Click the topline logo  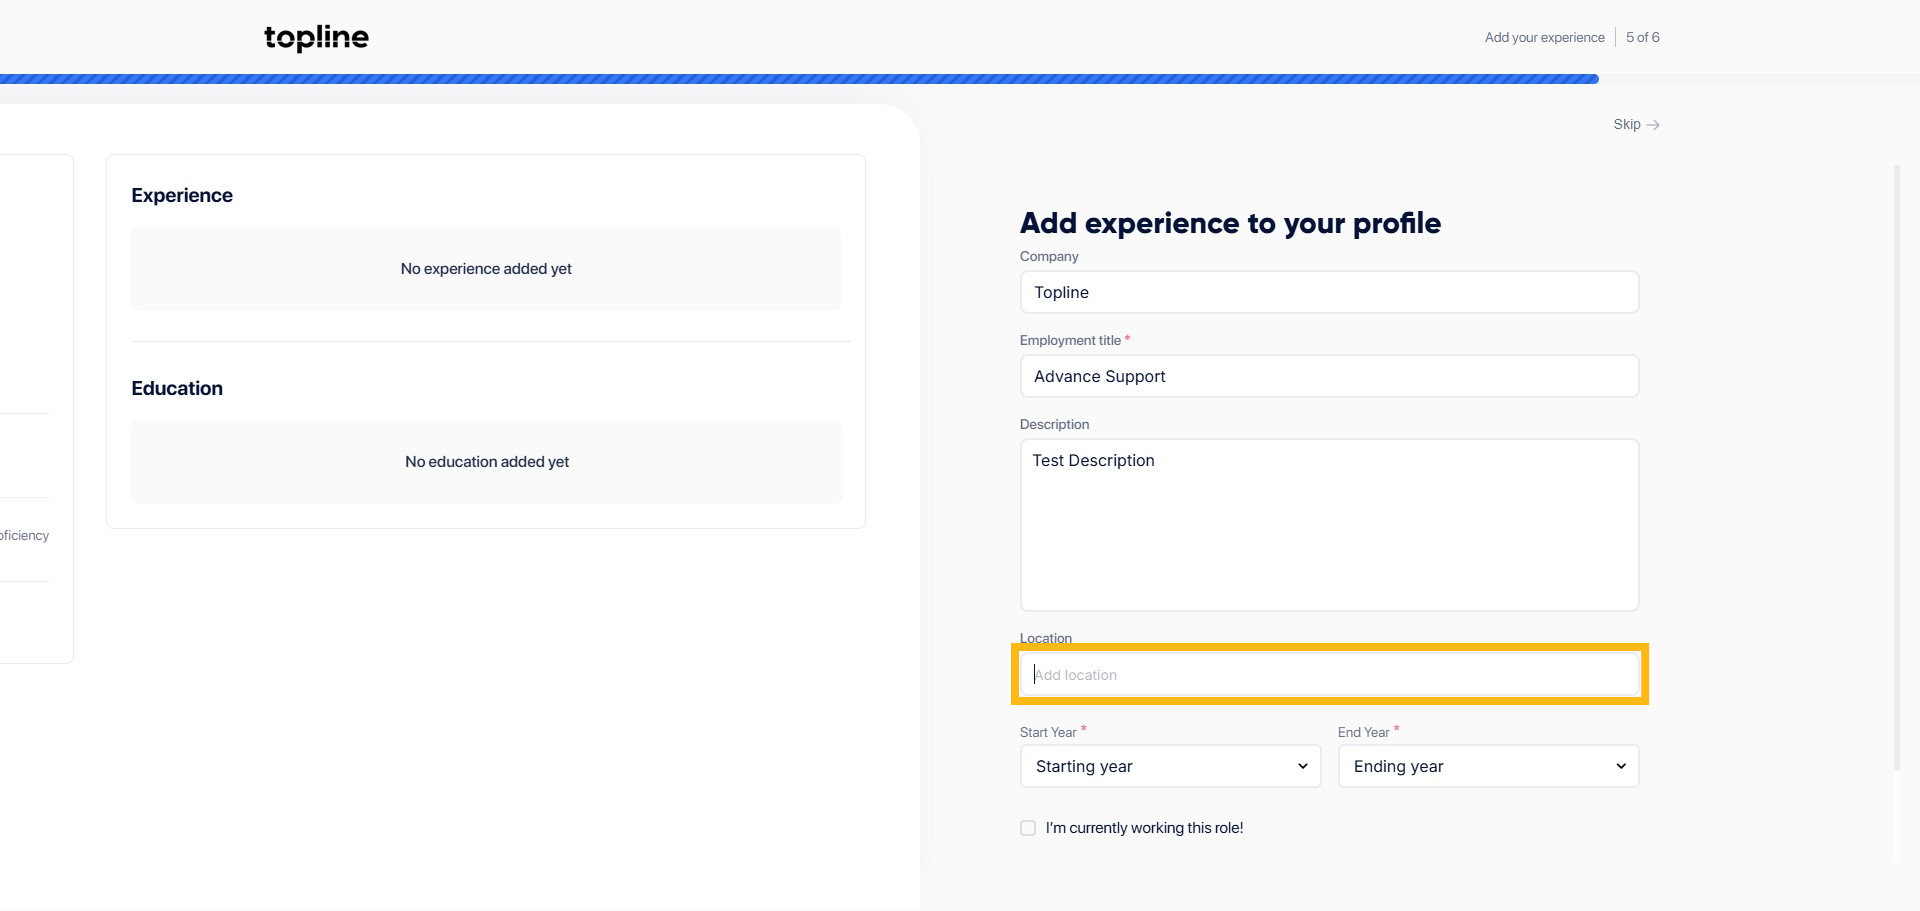(316, 38)
